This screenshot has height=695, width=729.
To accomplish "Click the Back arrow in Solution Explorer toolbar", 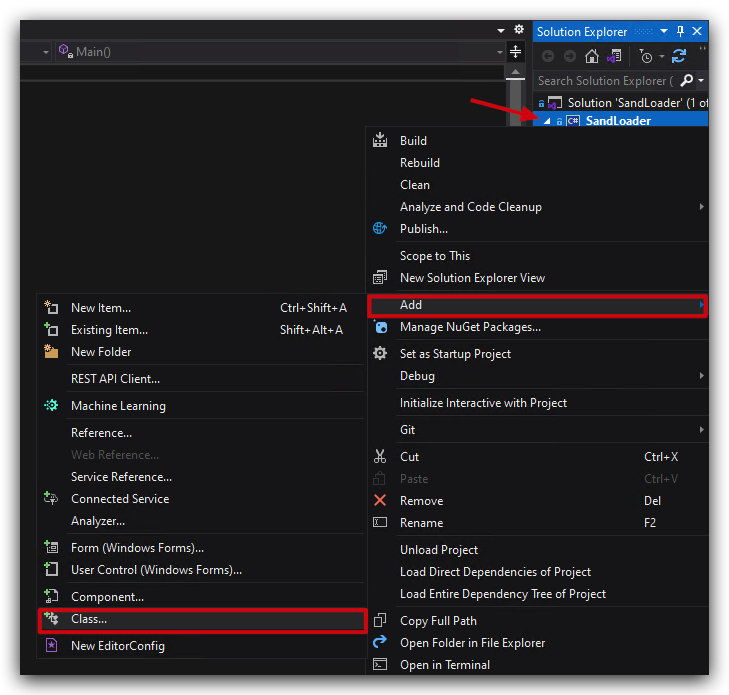I will 548,56.
